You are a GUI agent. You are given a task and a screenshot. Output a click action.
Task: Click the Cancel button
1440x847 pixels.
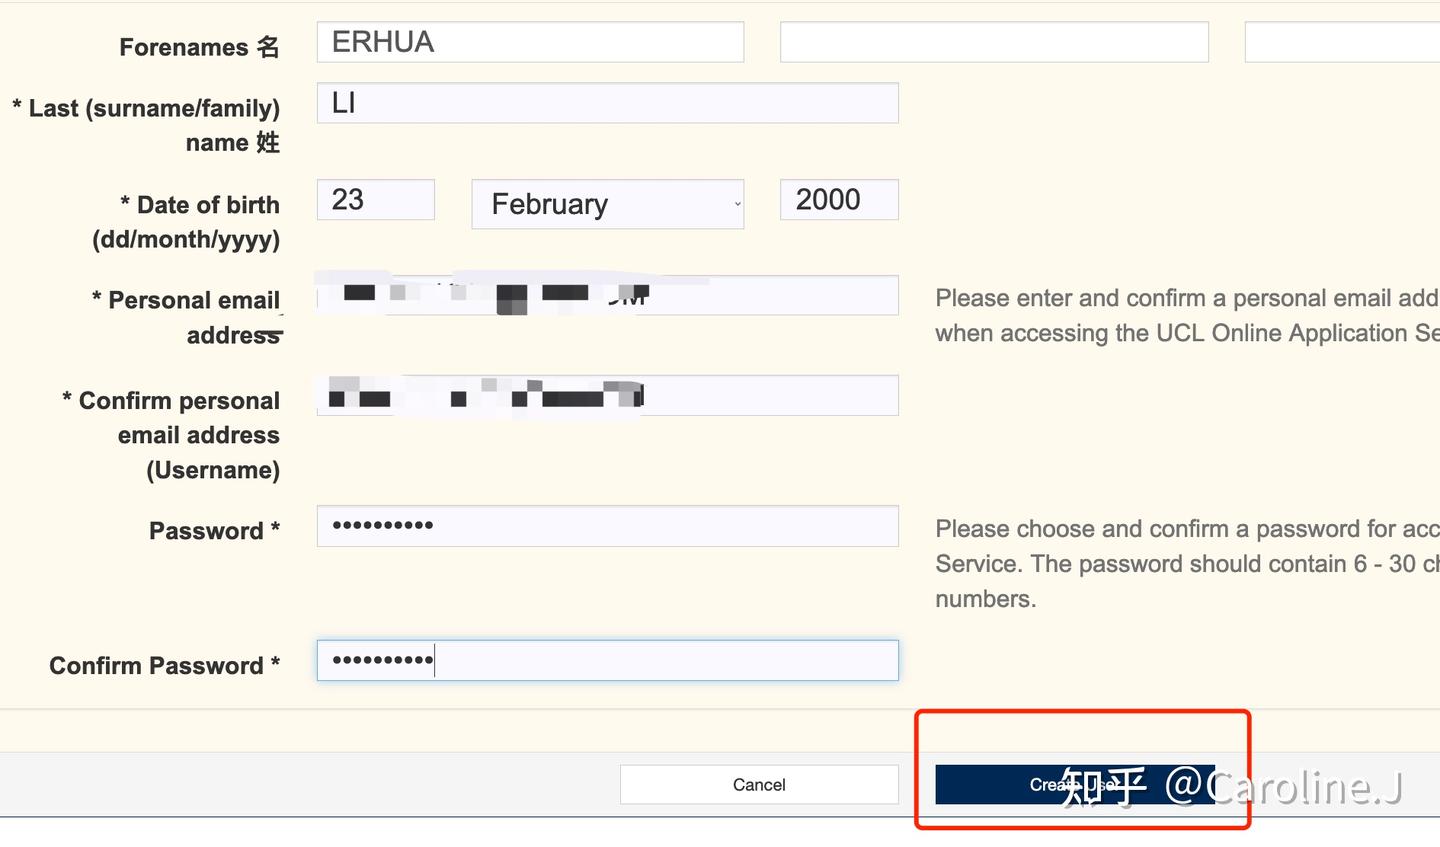(759, 785)
